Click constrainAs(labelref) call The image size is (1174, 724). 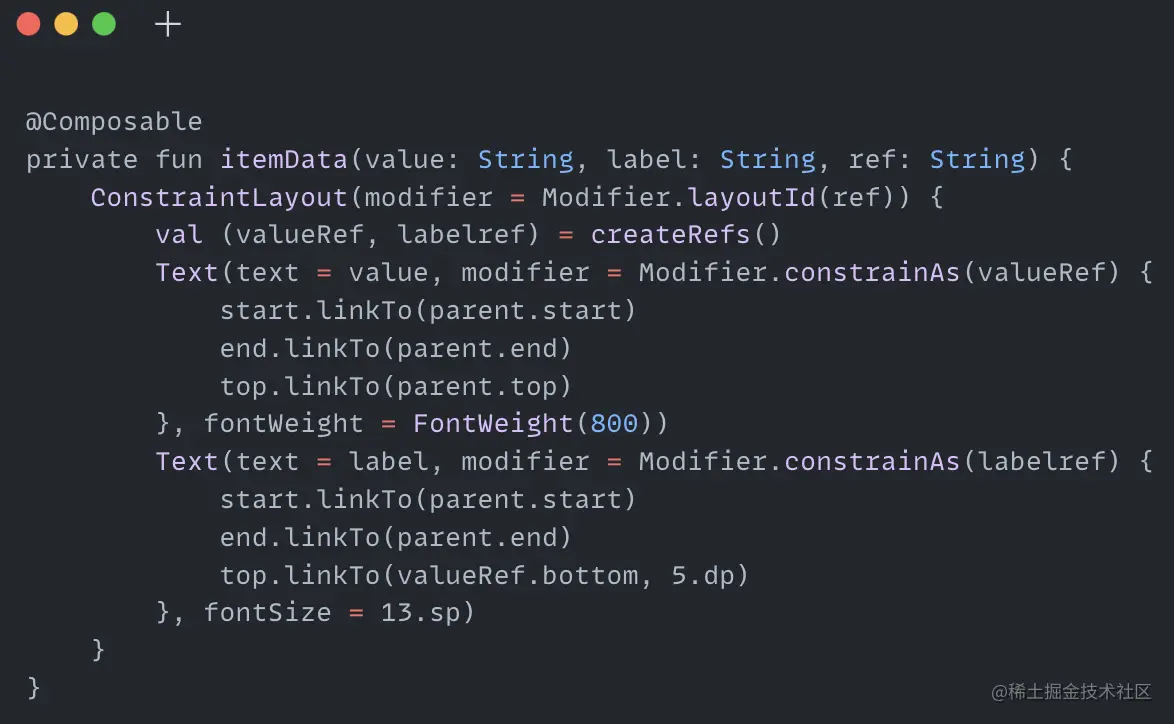(952, 461)
